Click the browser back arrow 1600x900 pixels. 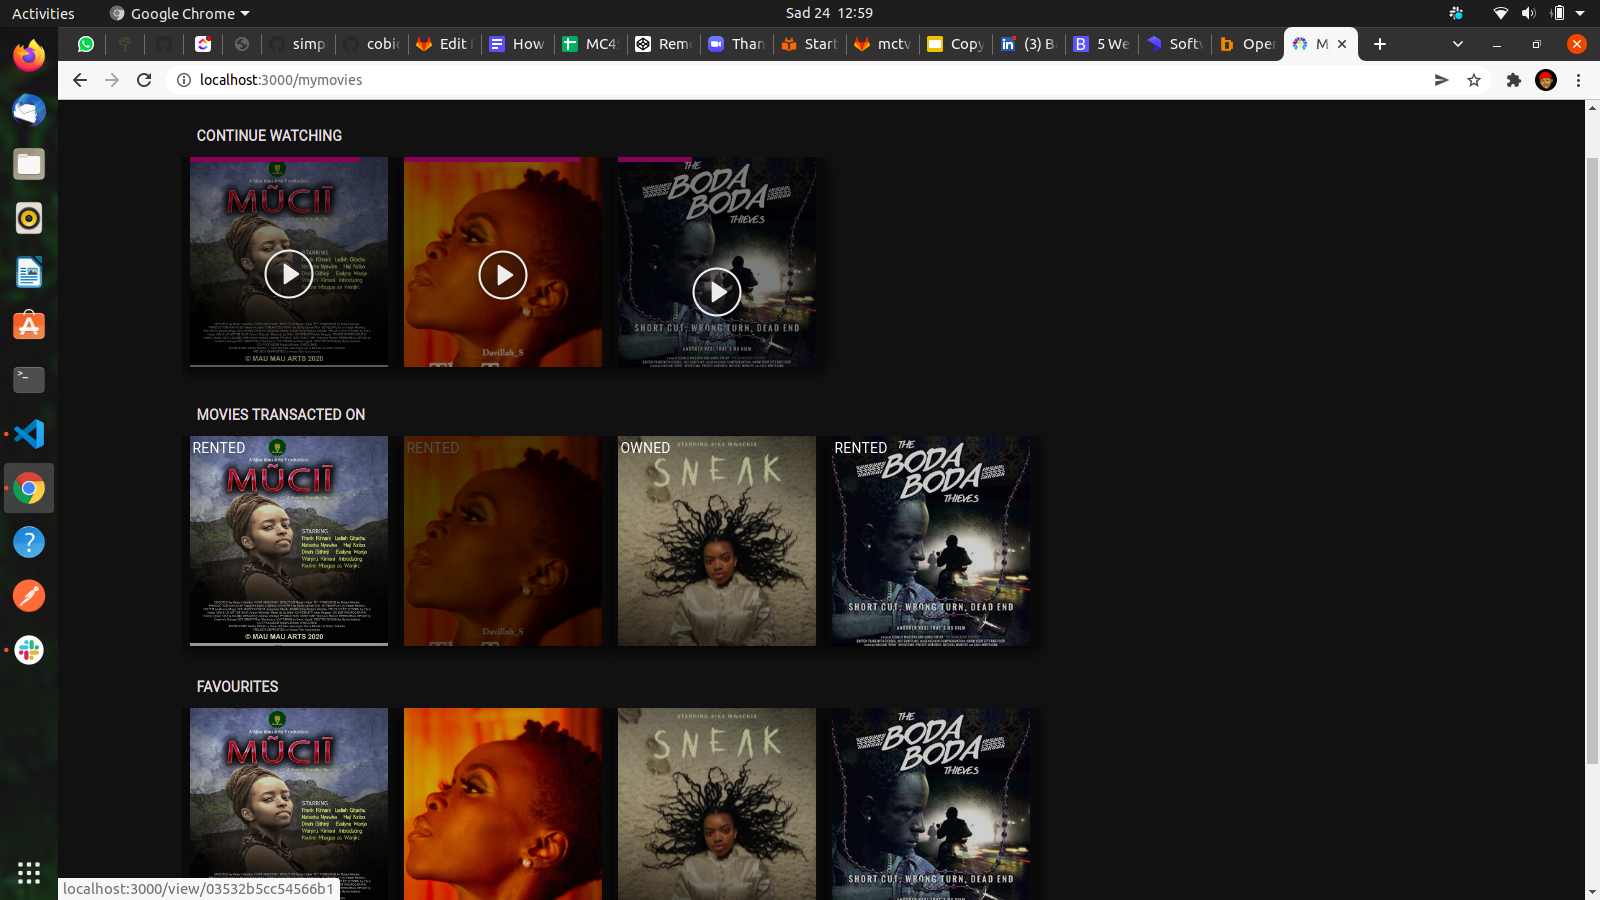coord(80,80)
